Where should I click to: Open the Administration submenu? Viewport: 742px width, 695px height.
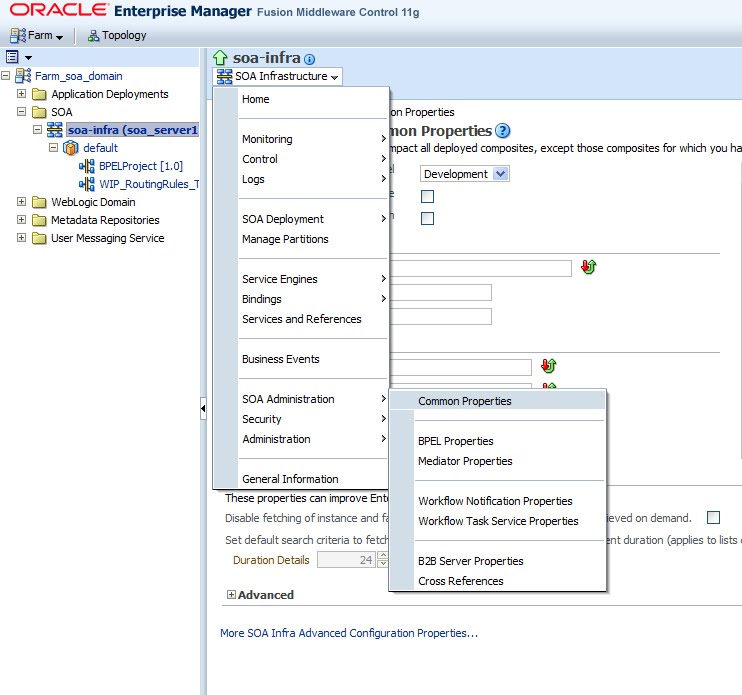[312, 439]
